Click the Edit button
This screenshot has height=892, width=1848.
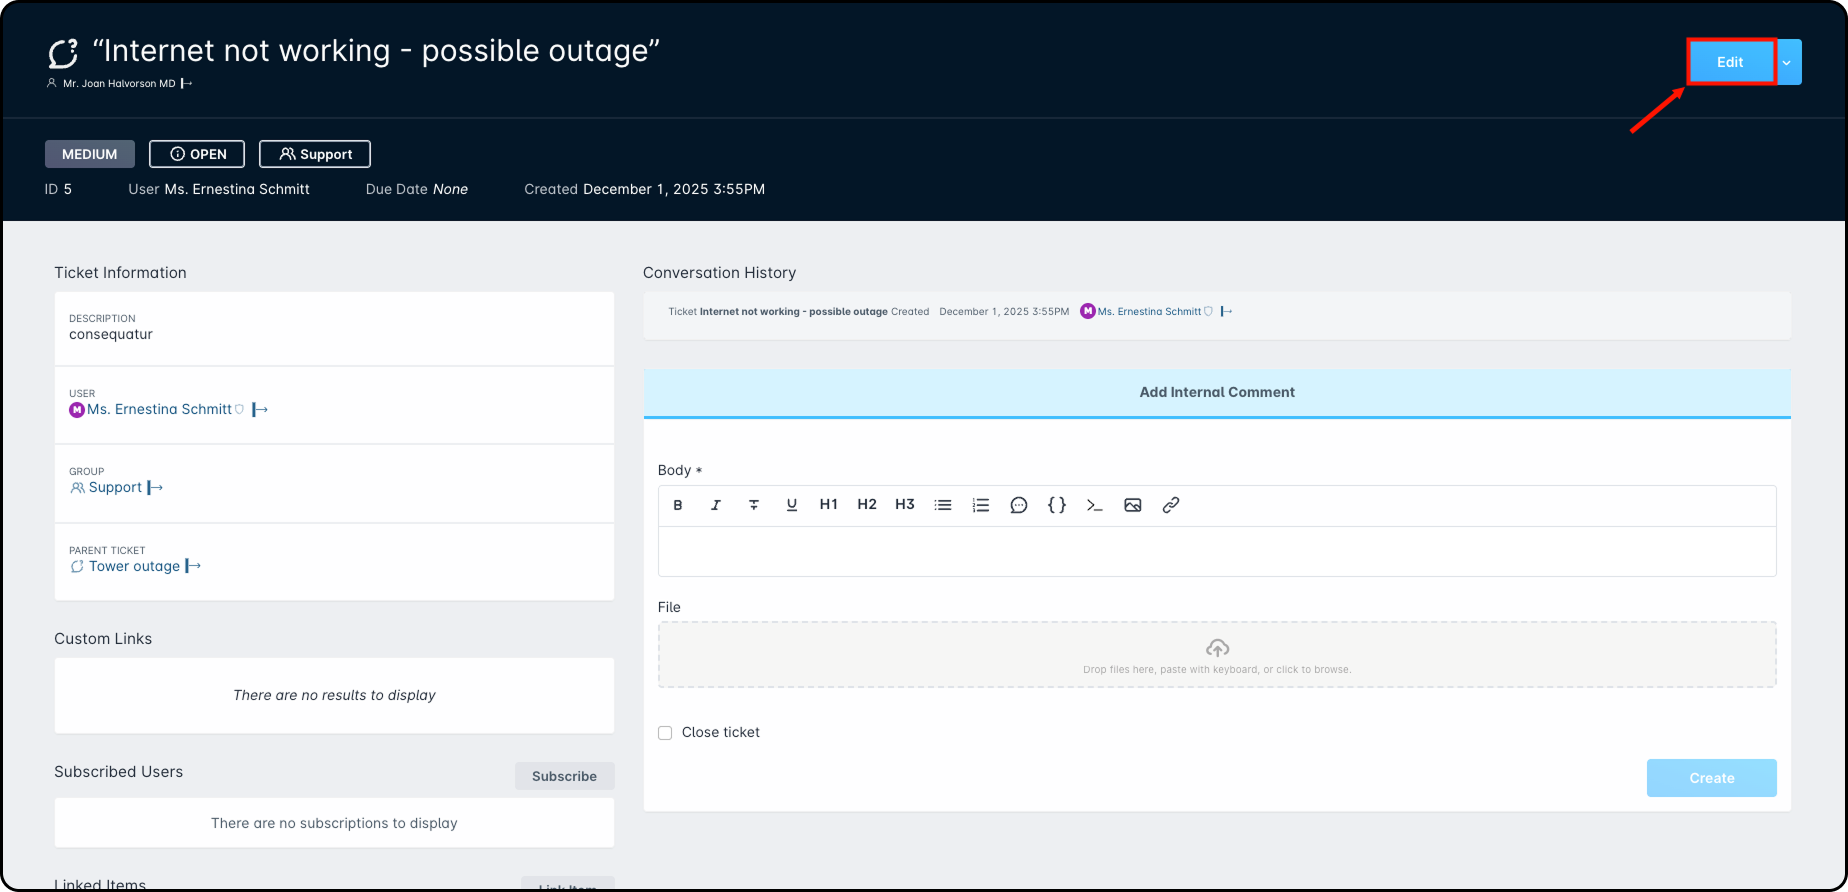click(x=1730, y=62)
